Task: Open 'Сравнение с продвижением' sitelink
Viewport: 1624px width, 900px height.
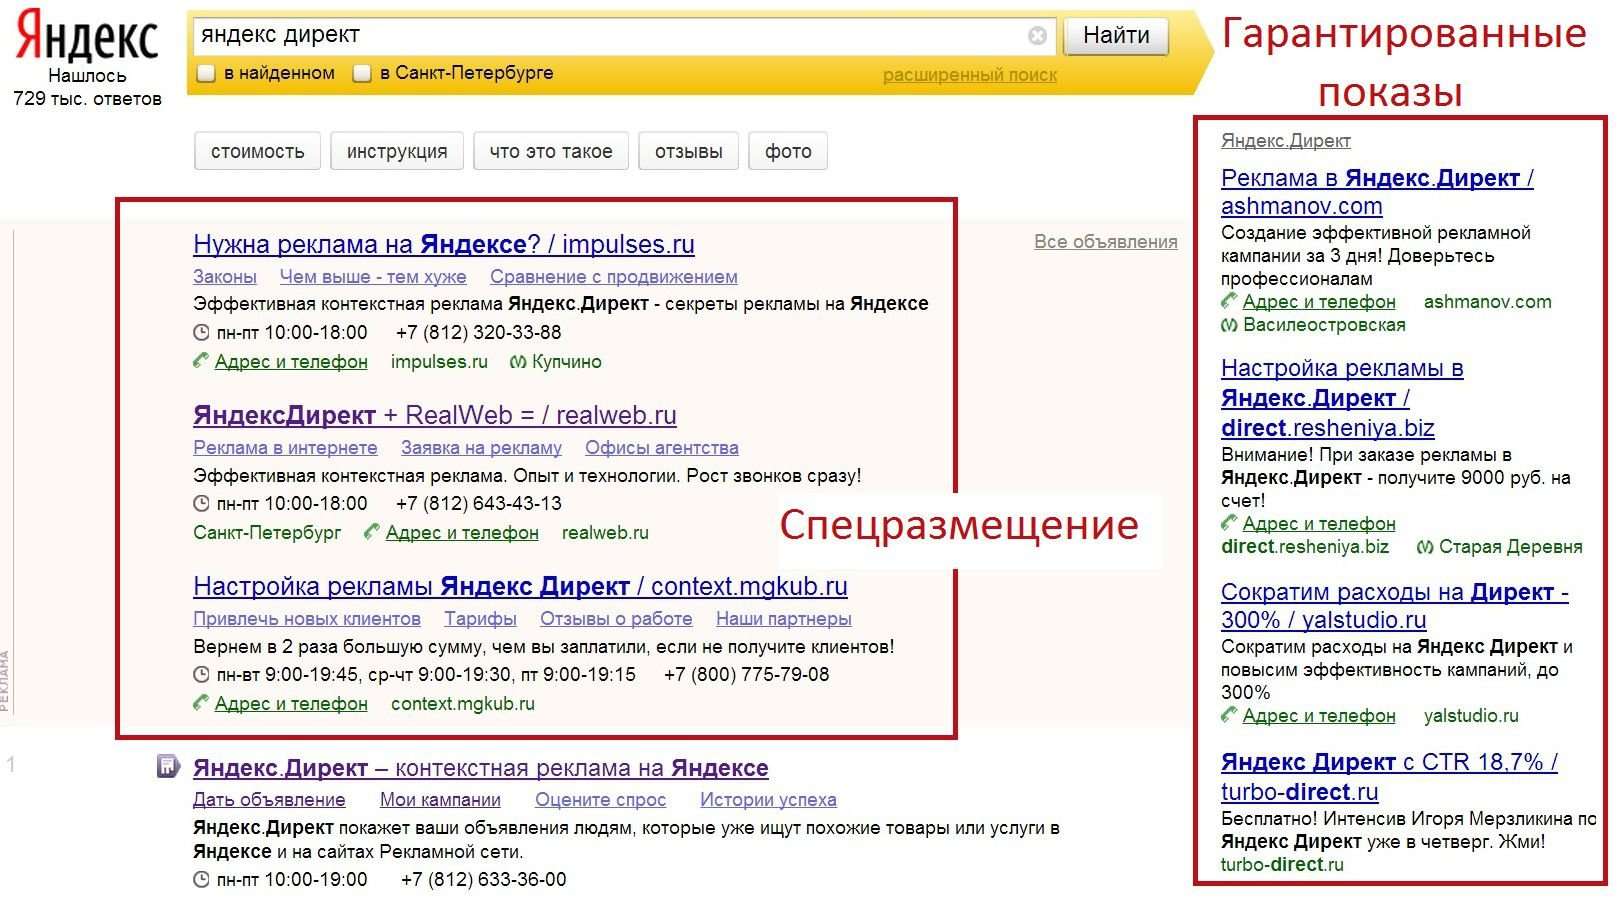Action: [x=614, y=277]
